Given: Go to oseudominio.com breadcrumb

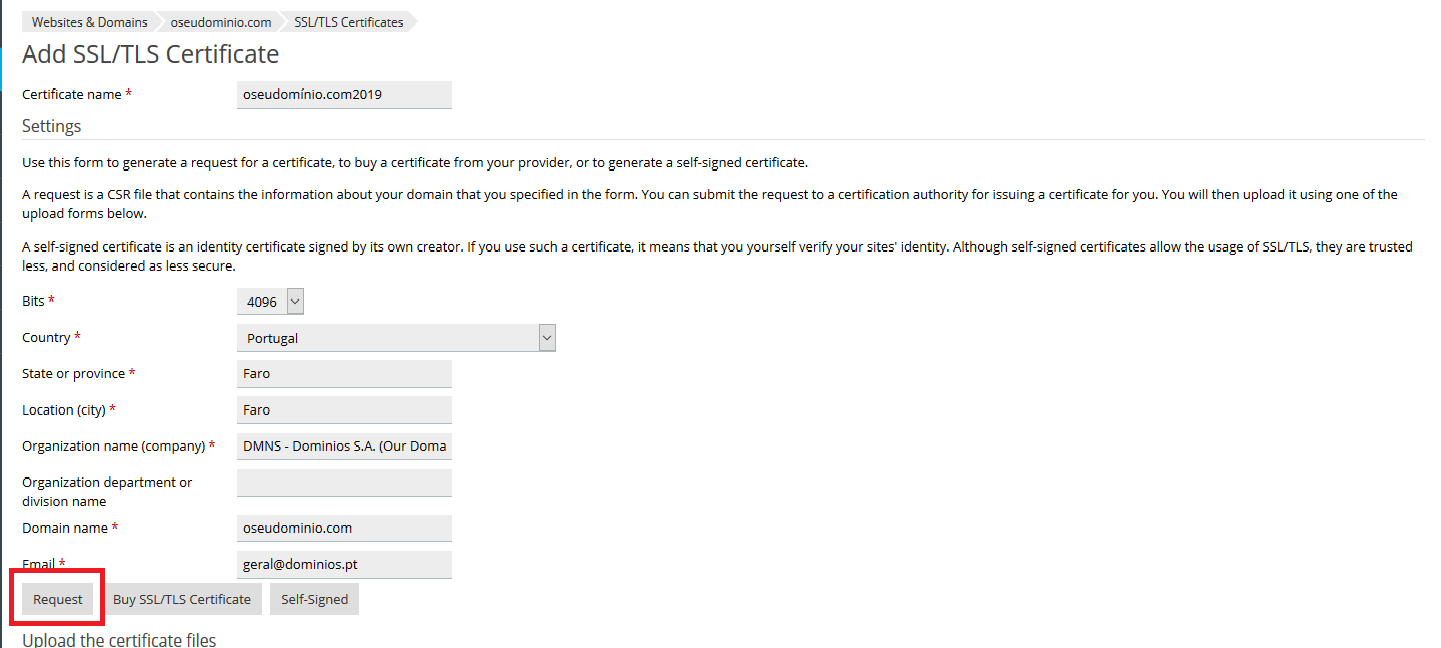Looking at the screenshot, I should point(220,22).
